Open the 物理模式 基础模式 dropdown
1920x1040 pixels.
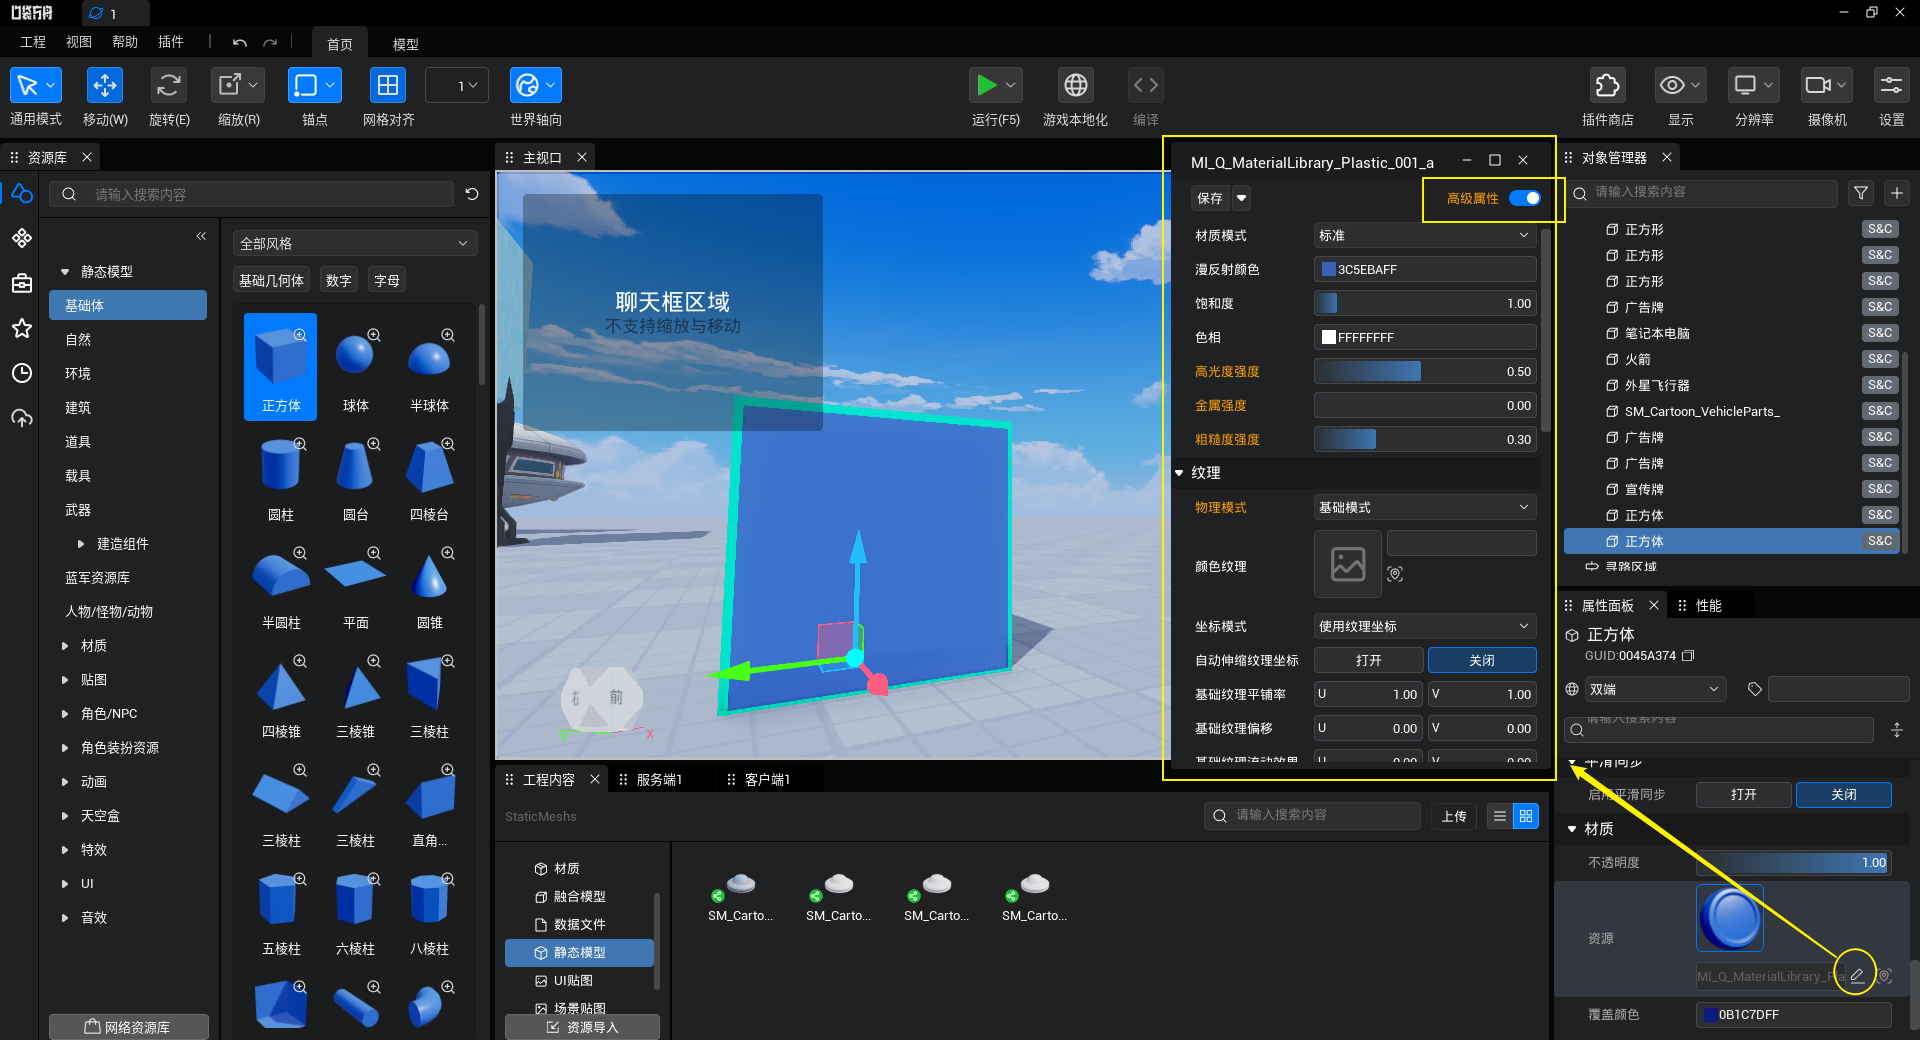pyautogui.click(x=1425, y=507)
